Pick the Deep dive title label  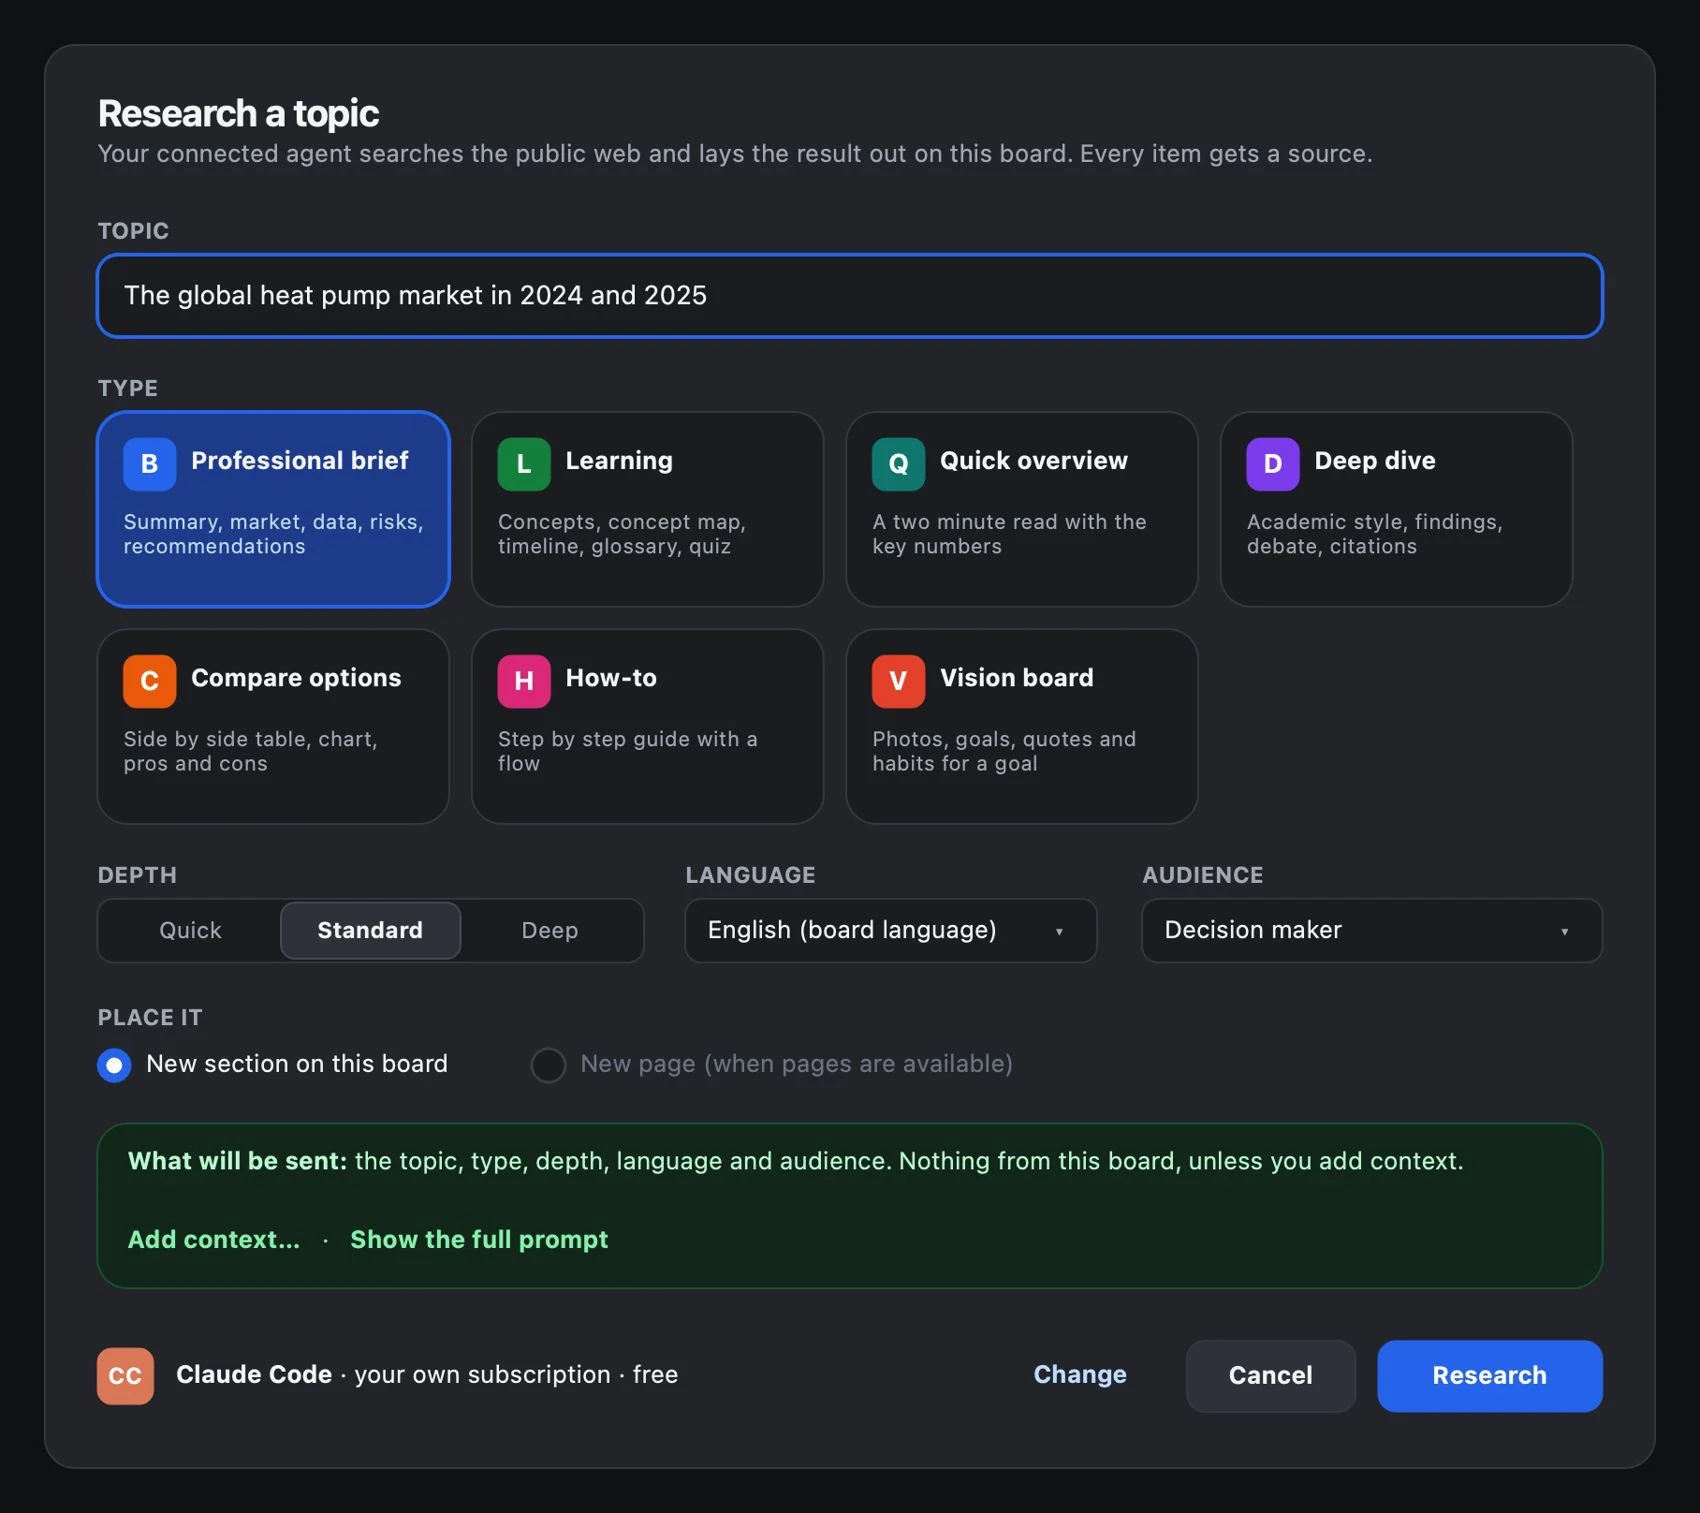[1375, 460]
